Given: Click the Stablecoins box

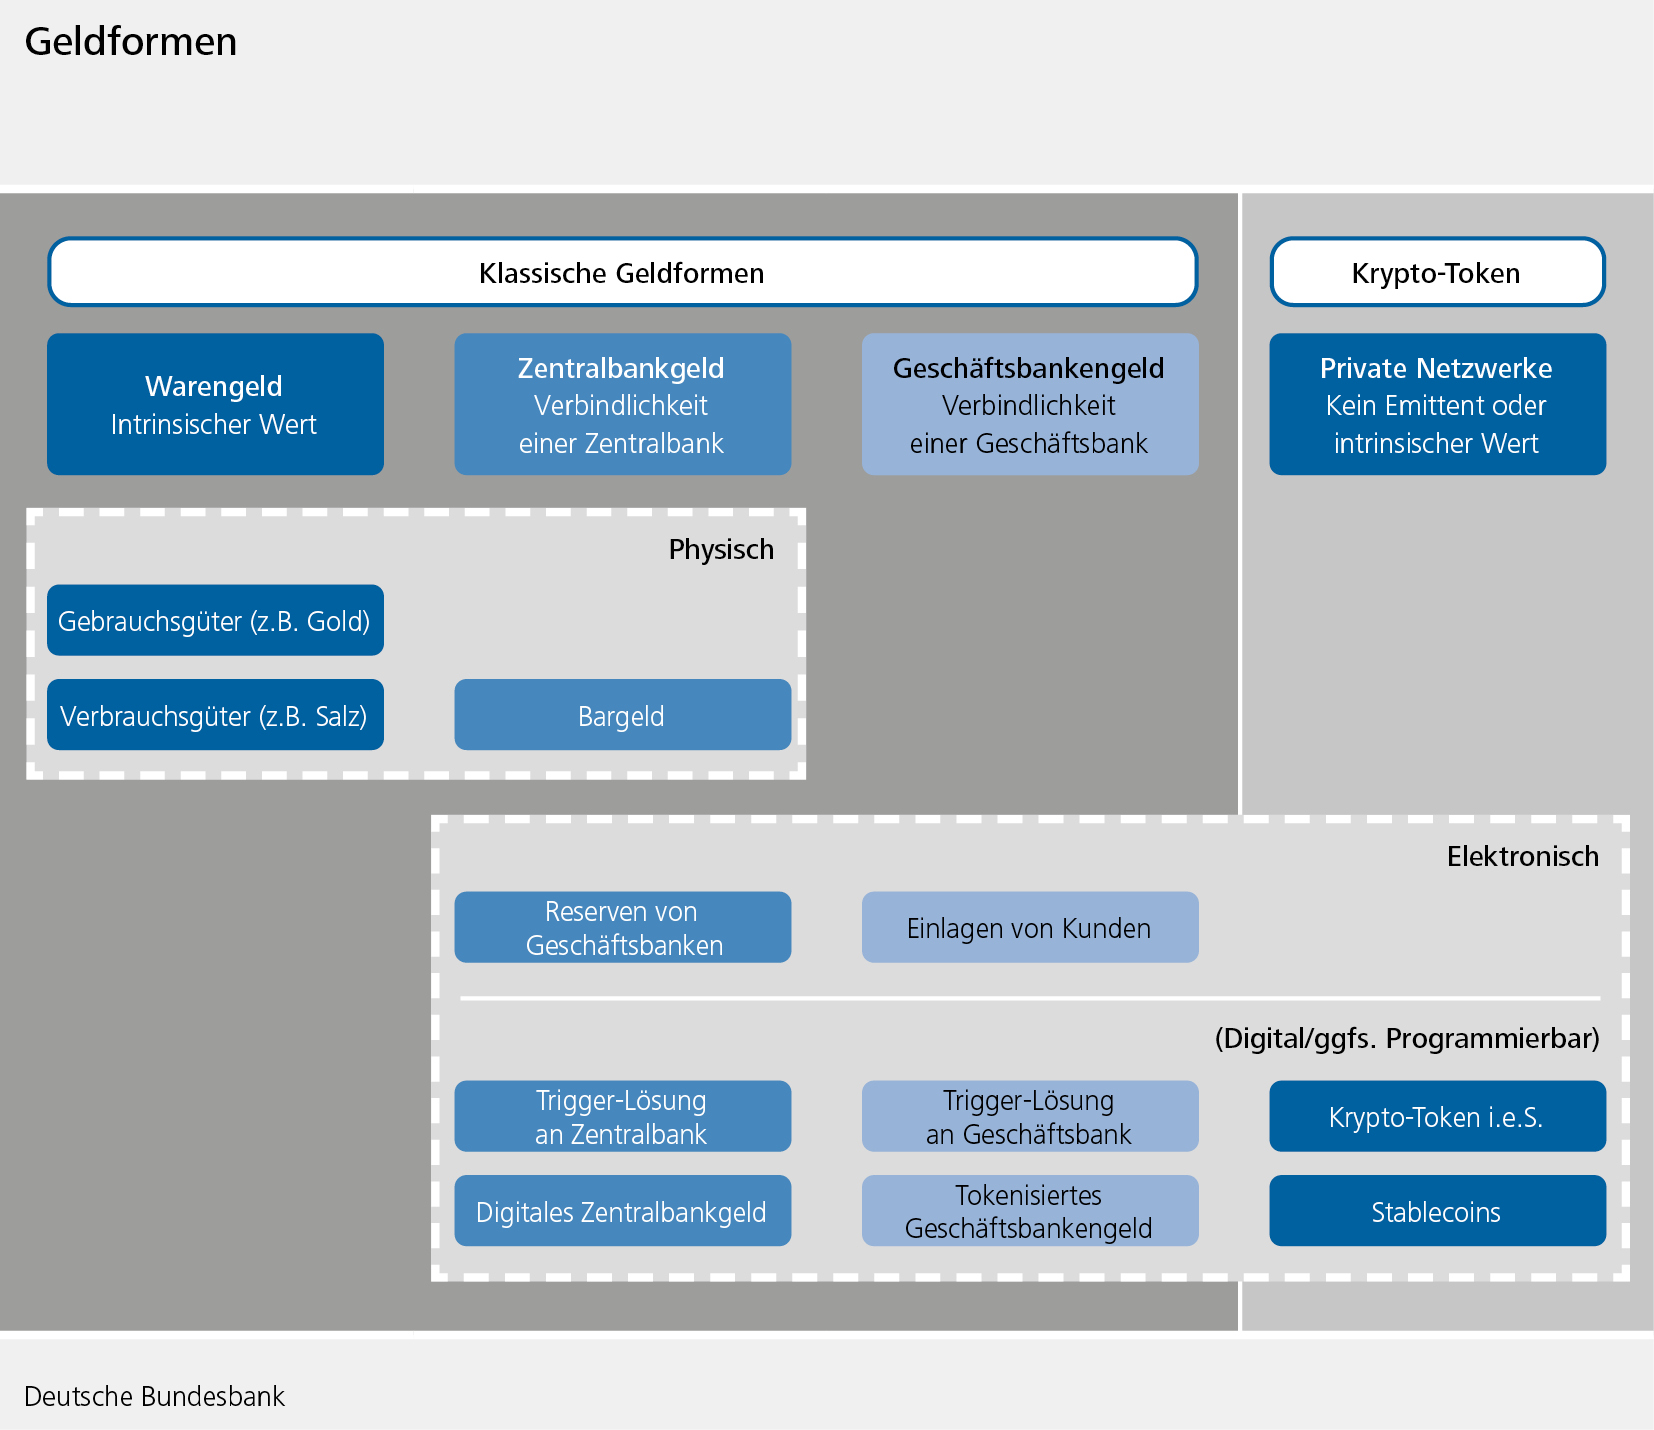Looking at the screenshot, I should (x=1437, y=1211).
